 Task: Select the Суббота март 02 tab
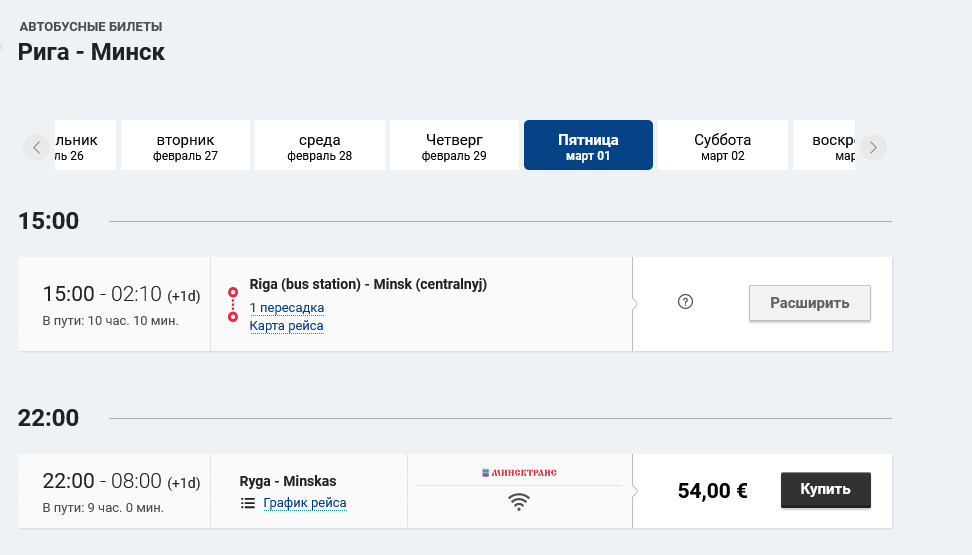click(722, 145)
